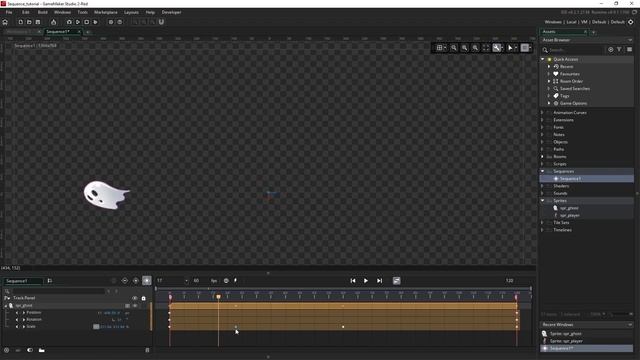Screen dimensions: 640x360
Task: Jump to the sequence start
Action: click(x=353, y=280)
